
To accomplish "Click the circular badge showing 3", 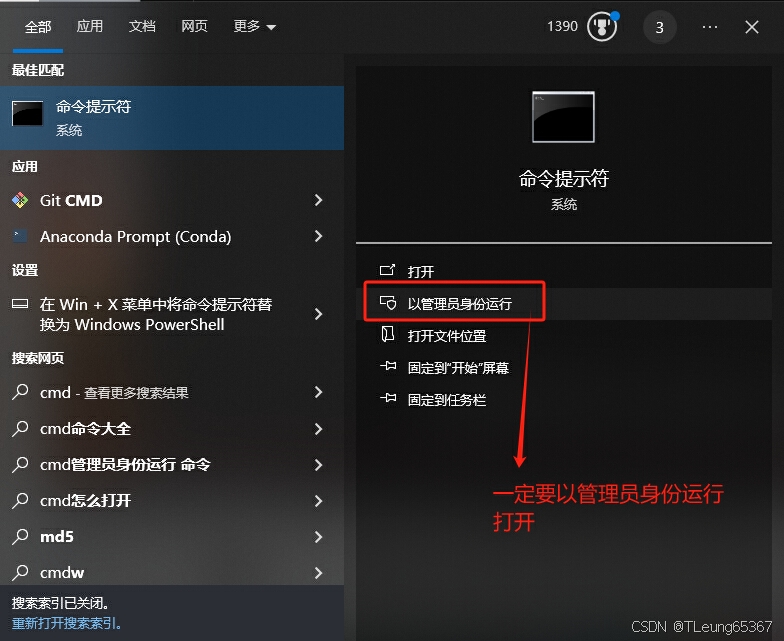I will [x=660, y=27].
